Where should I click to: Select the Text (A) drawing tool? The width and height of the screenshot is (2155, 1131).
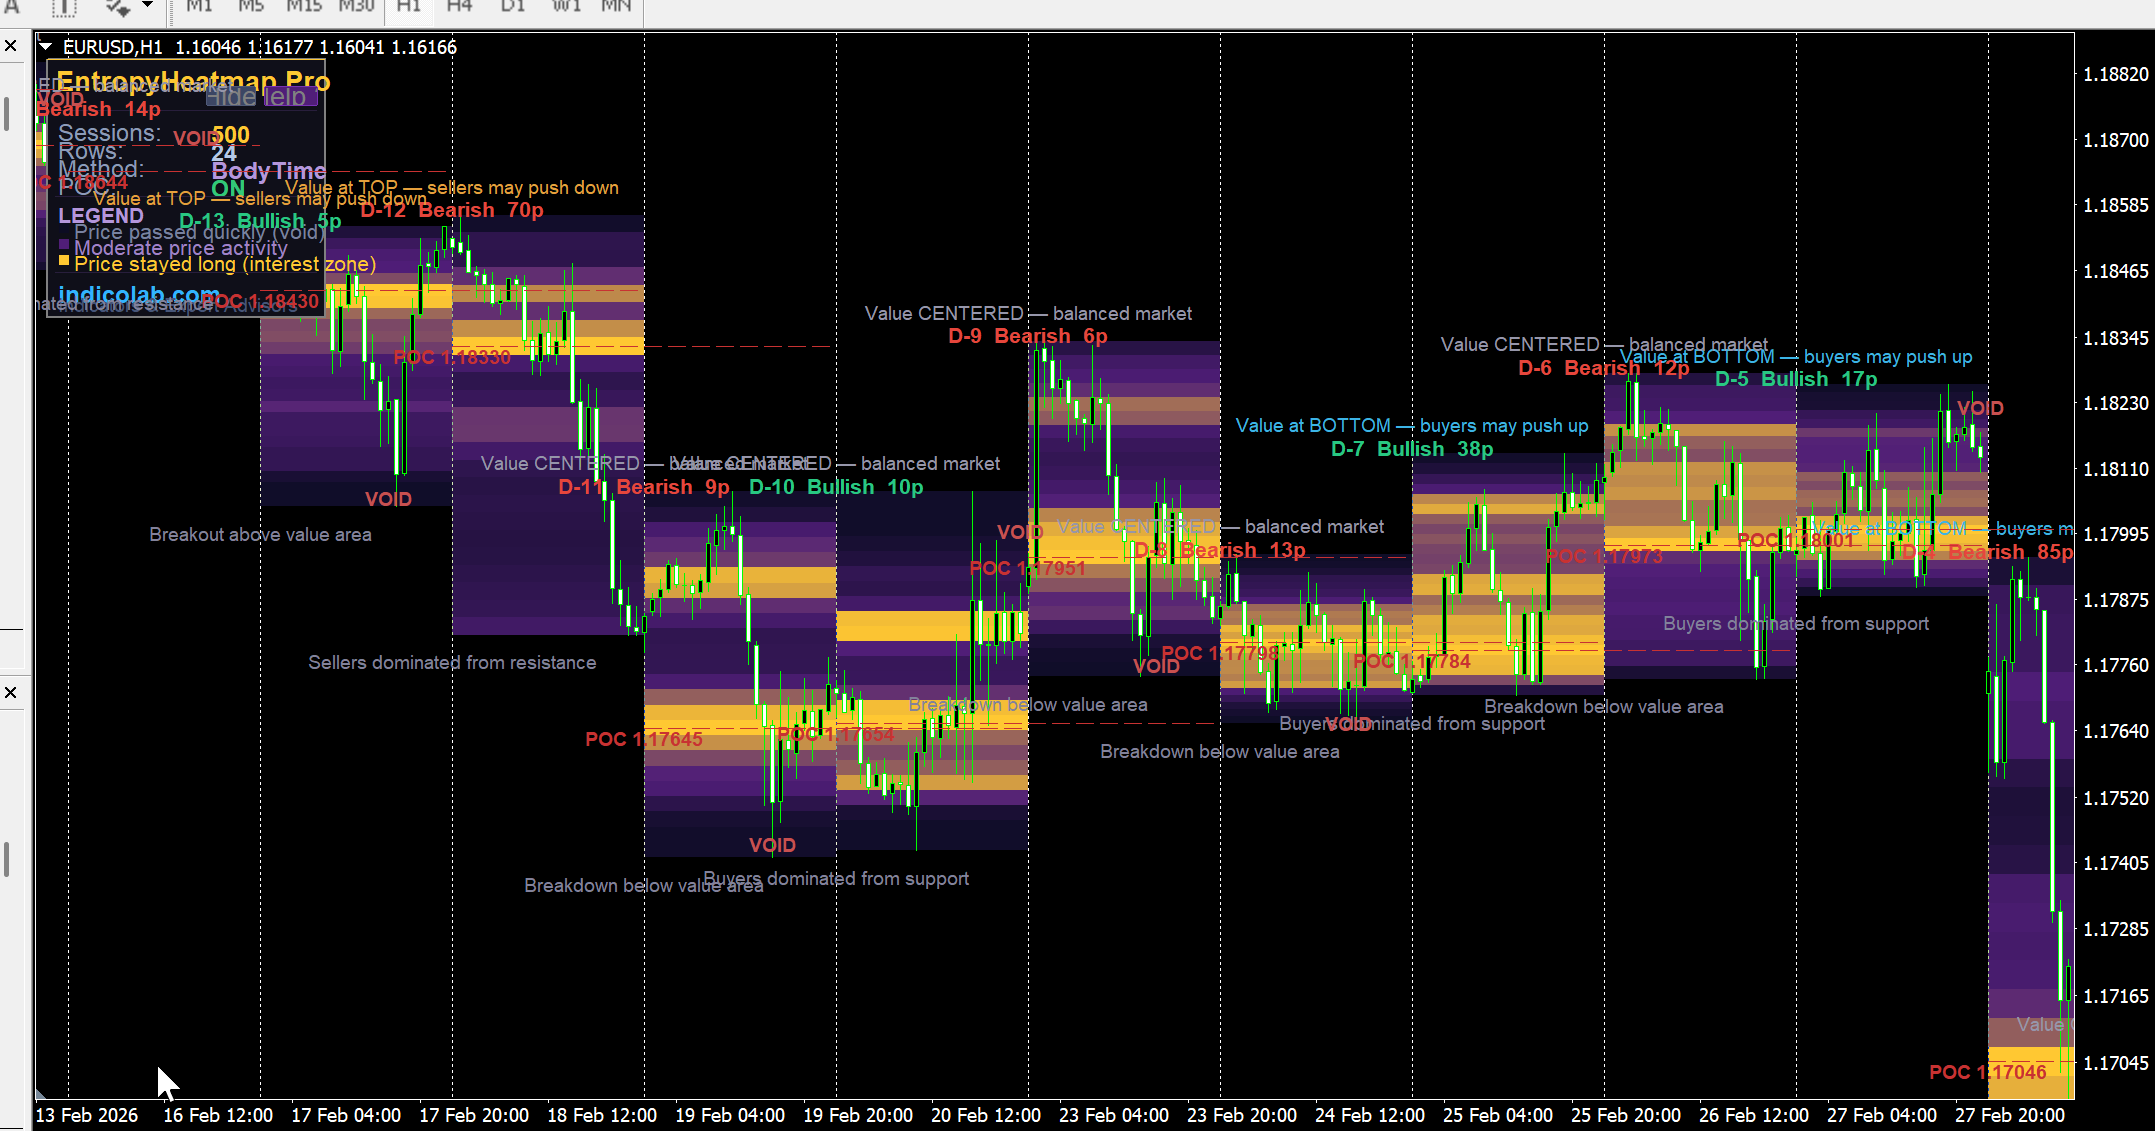click(12, 6)
